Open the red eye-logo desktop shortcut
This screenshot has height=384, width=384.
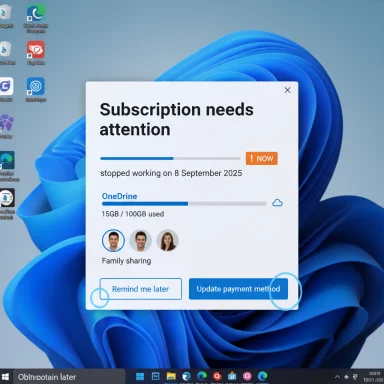coord(36,50)
